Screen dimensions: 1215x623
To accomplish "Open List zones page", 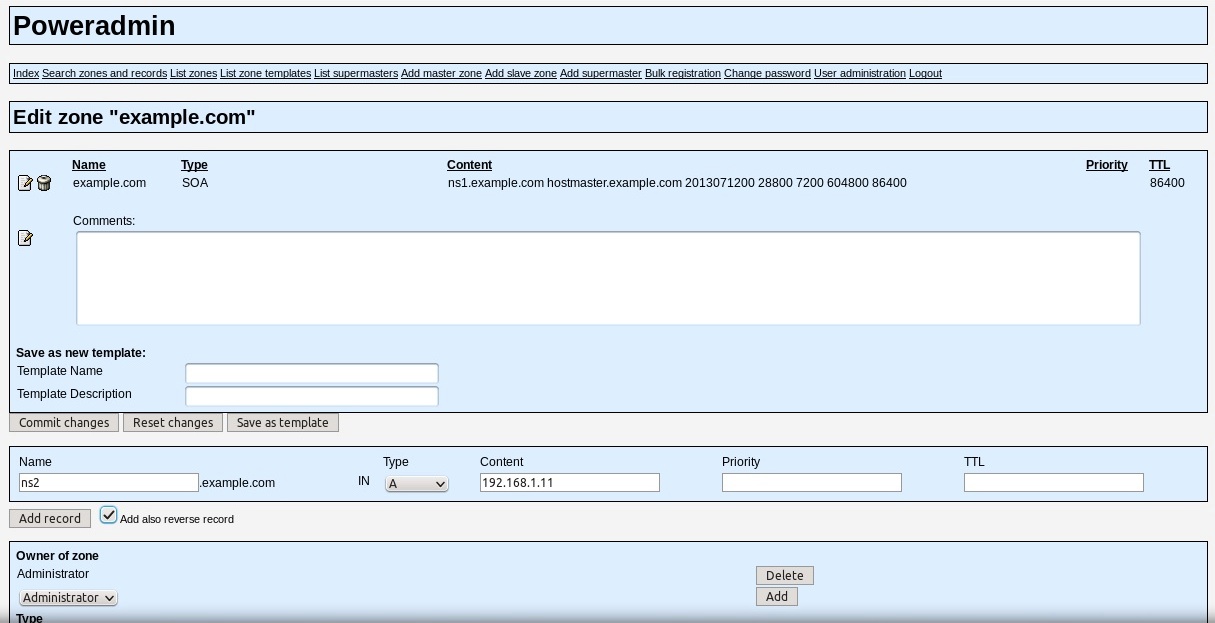I will coord(193,73).
